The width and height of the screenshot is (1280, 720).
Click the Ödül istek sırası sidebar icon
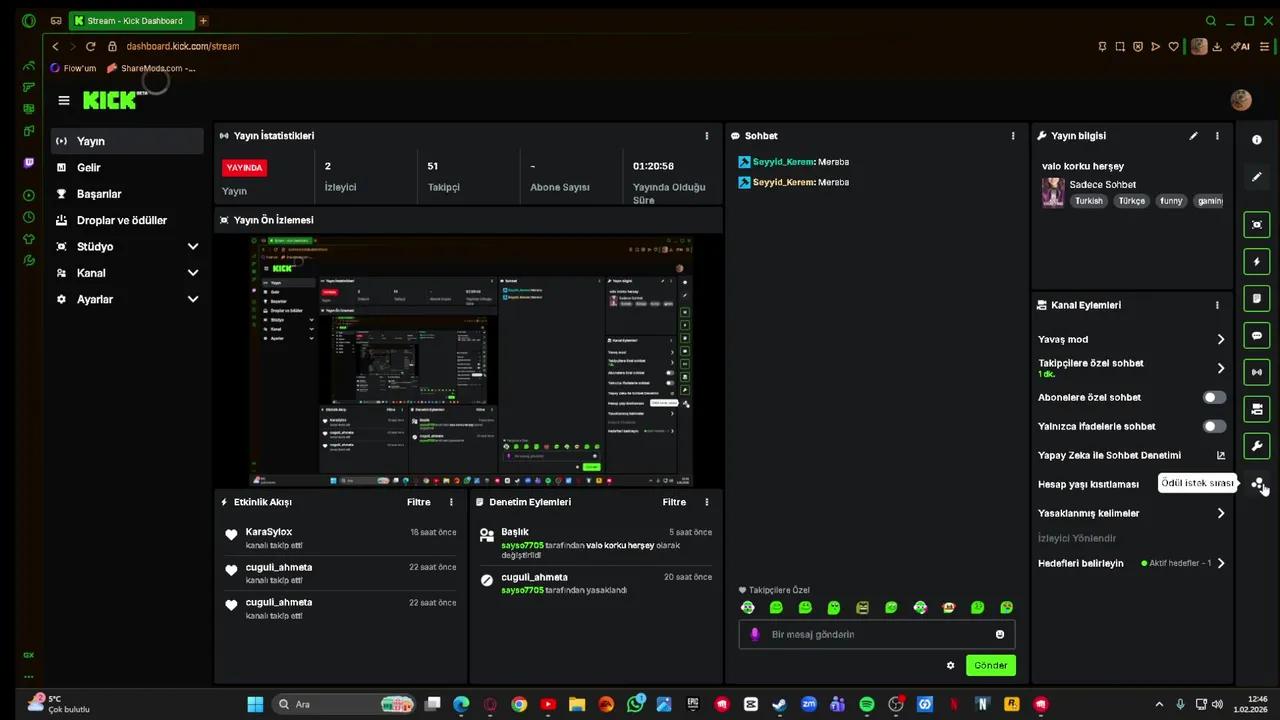1257,483
